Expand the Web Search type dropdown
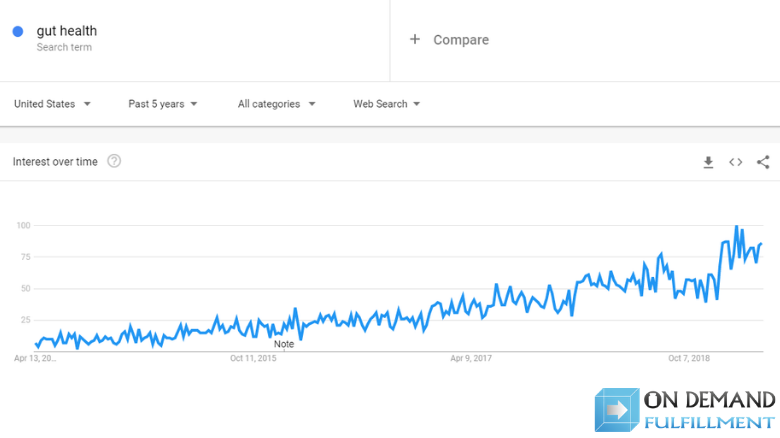Image resolution: width=780 pixels, height=438 pixels. pos(387,104)
